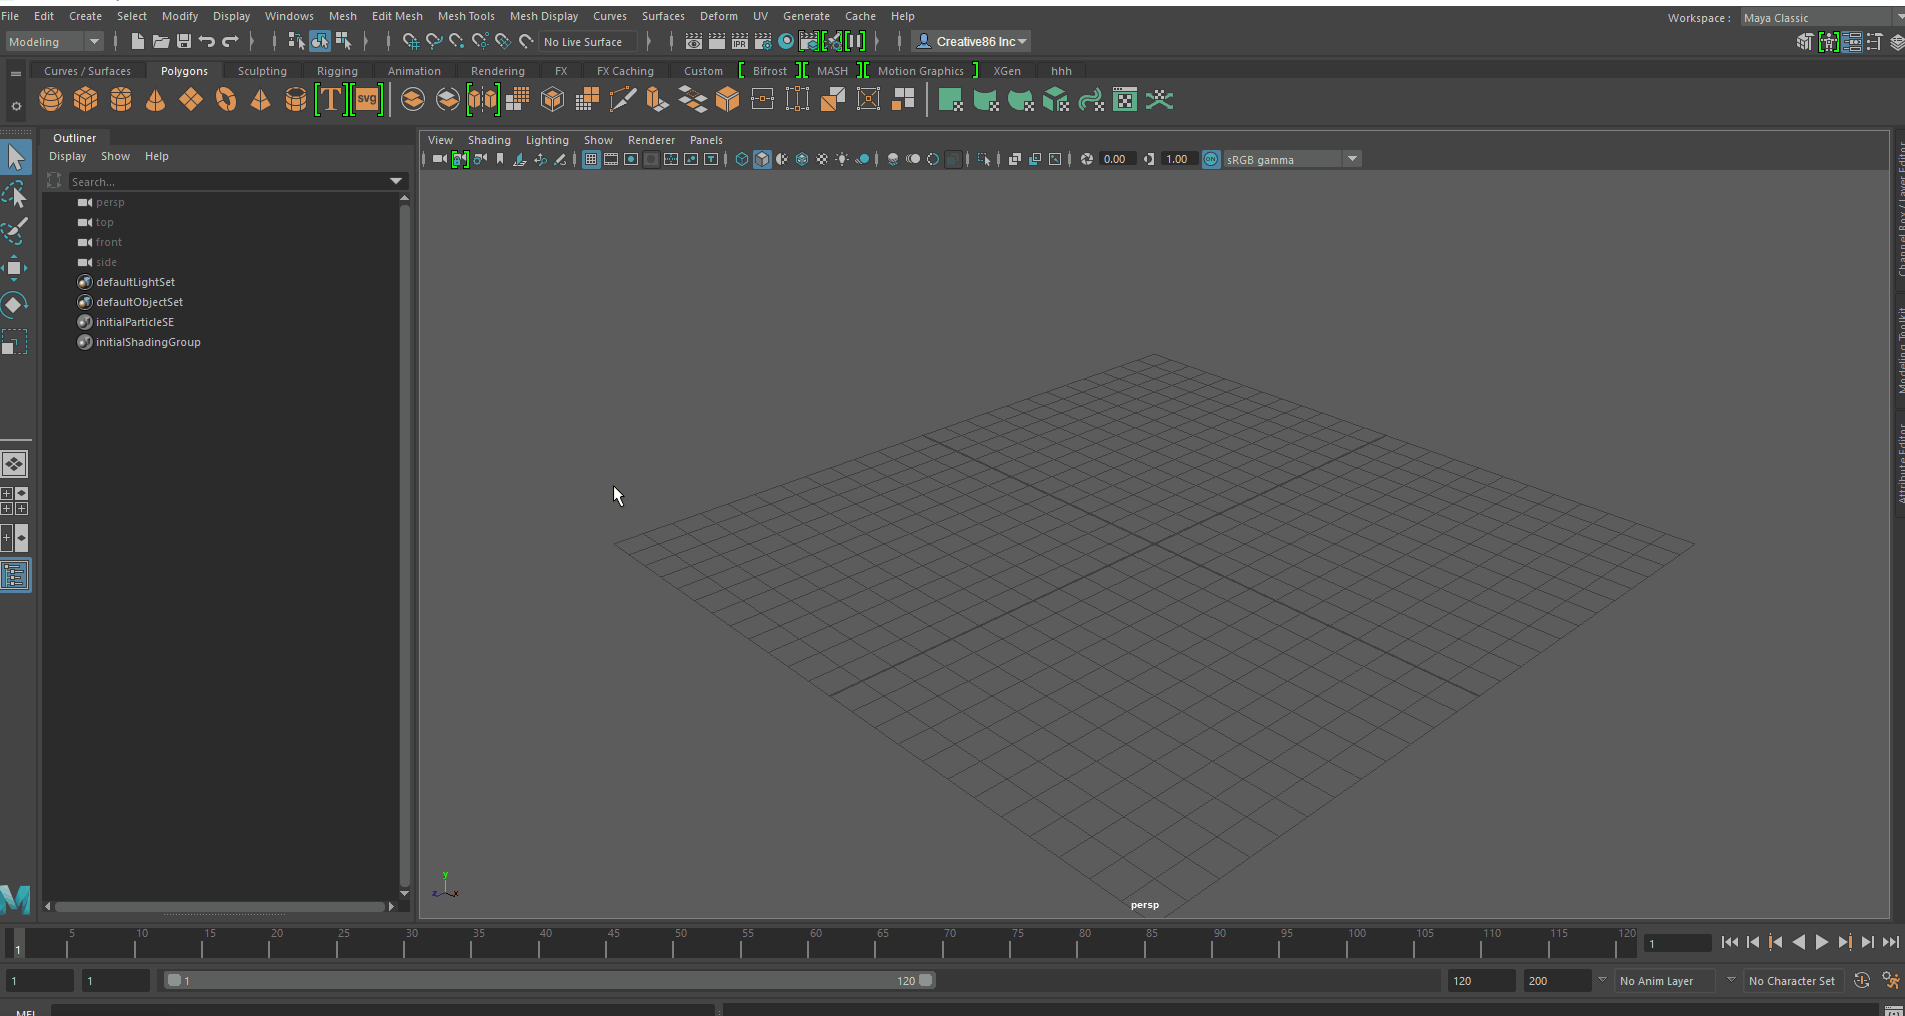Create a polygon plane from the shelf
The image size is (1905, 1016).
191,99
